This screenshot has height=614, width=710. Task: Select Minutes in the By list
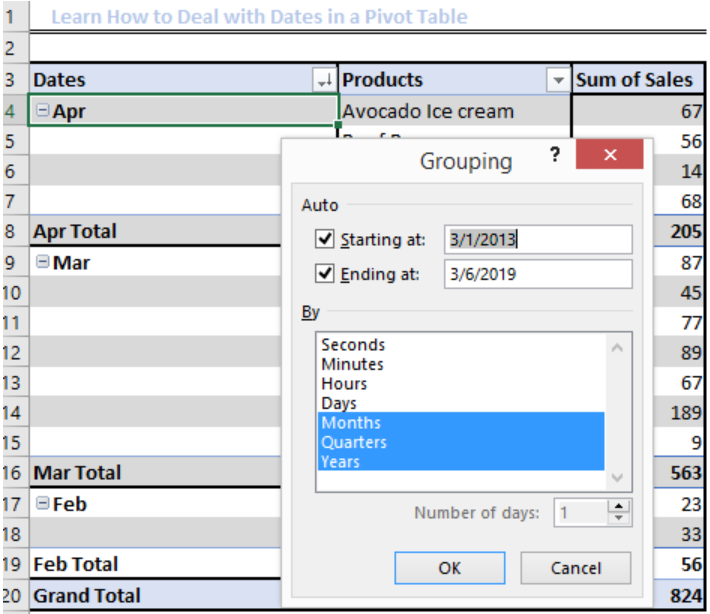pos(353,364)
